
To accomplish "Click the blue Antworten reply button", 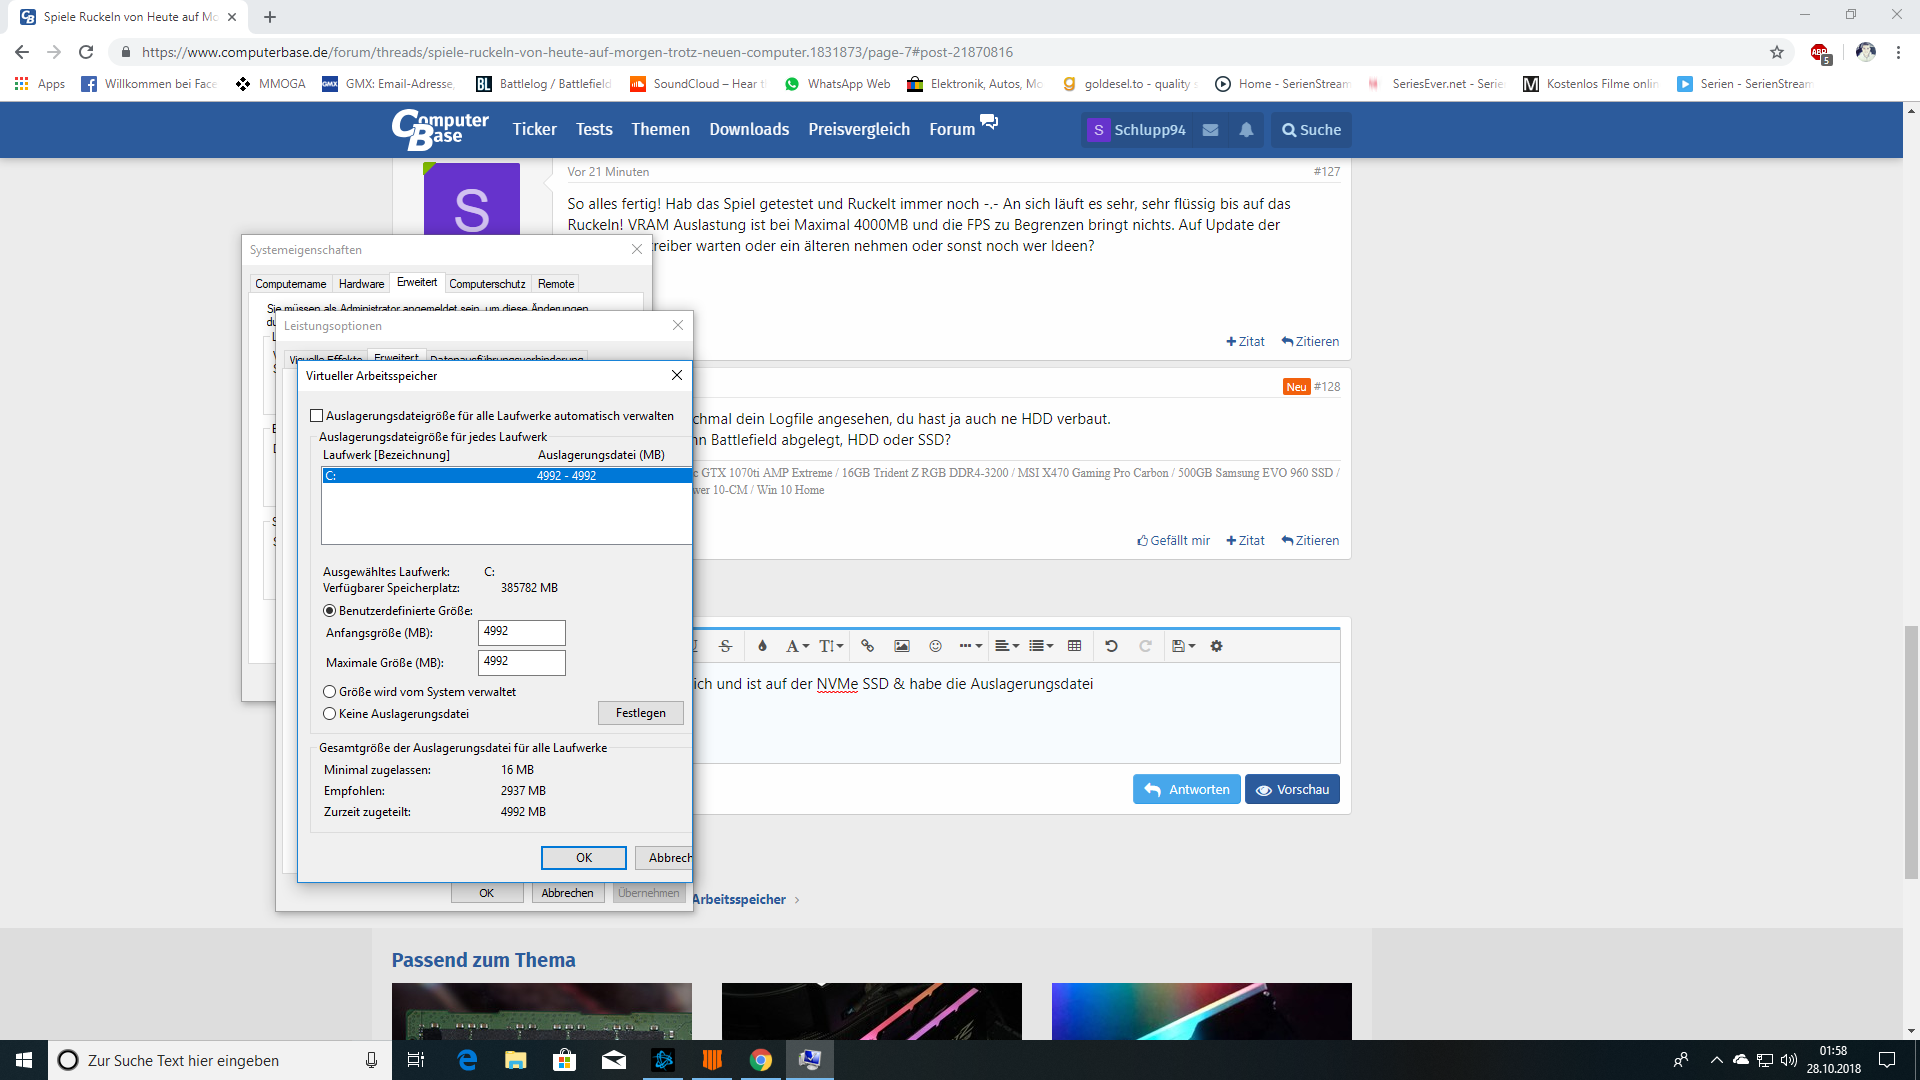I will pyautogui.click(x=1186, y=789).
